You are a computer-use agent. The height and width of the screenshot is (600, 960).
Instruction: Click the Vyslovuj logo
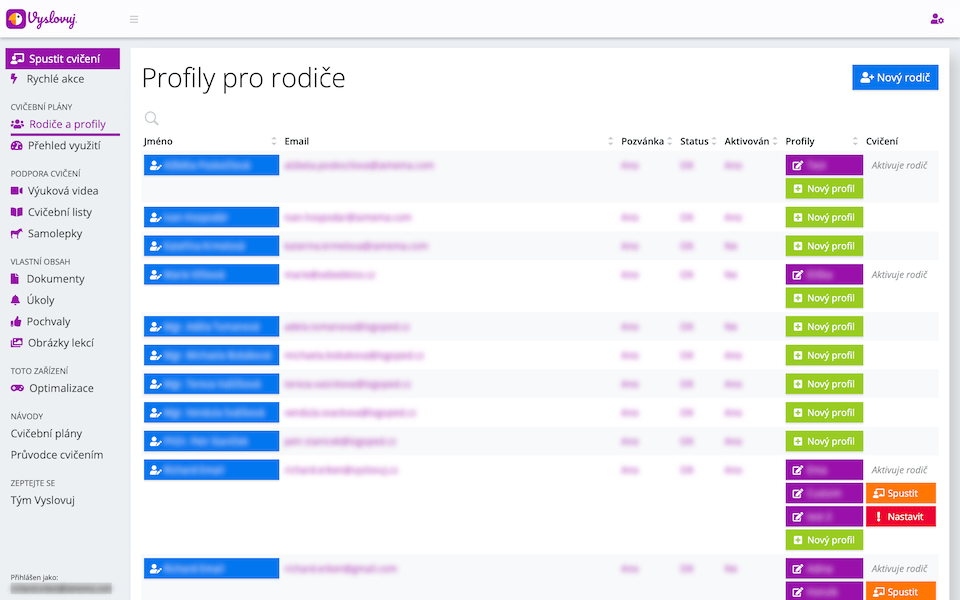pyautogui.click(x=41, y=19)
